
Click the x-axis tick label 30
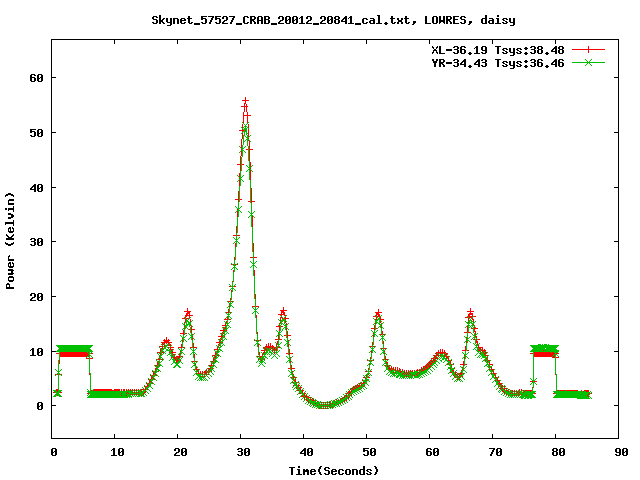243,452
